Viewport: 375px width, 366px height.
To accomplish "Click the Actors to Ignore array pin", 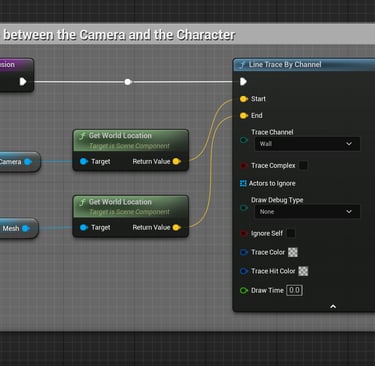I will pos(243,183).
